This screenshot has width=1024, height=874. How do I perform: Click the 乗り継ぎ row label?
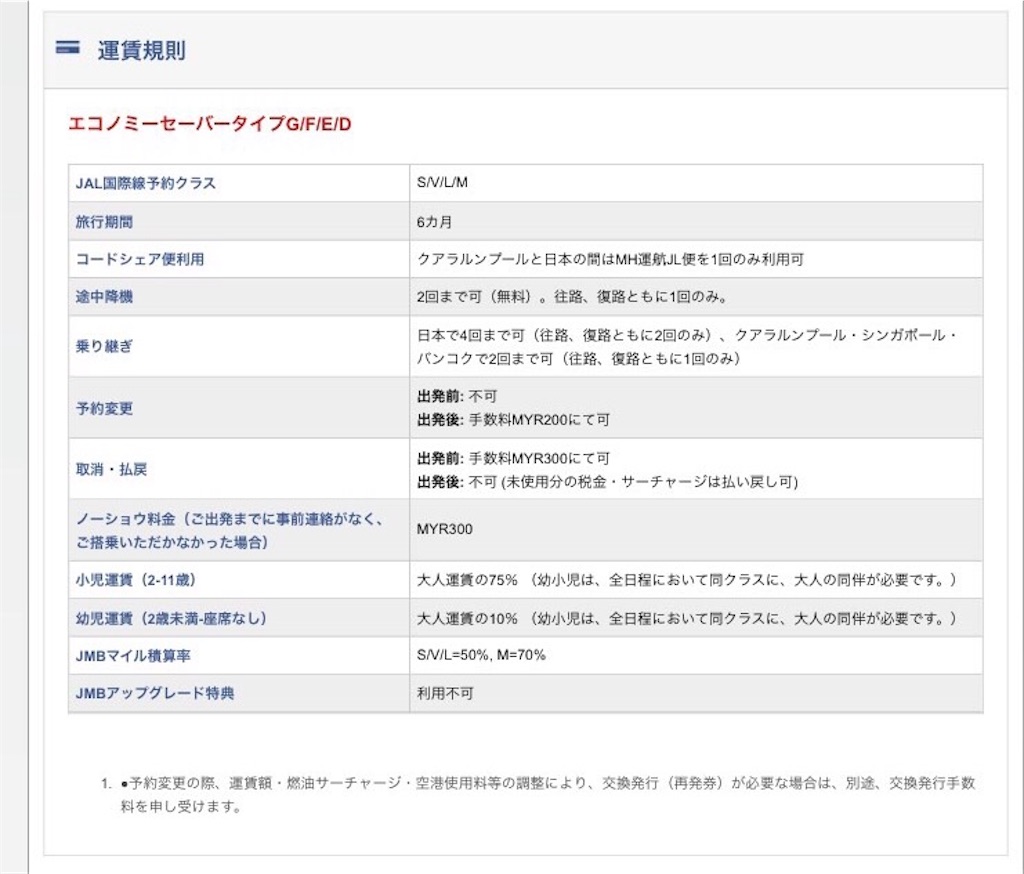[x=104, y=346]
